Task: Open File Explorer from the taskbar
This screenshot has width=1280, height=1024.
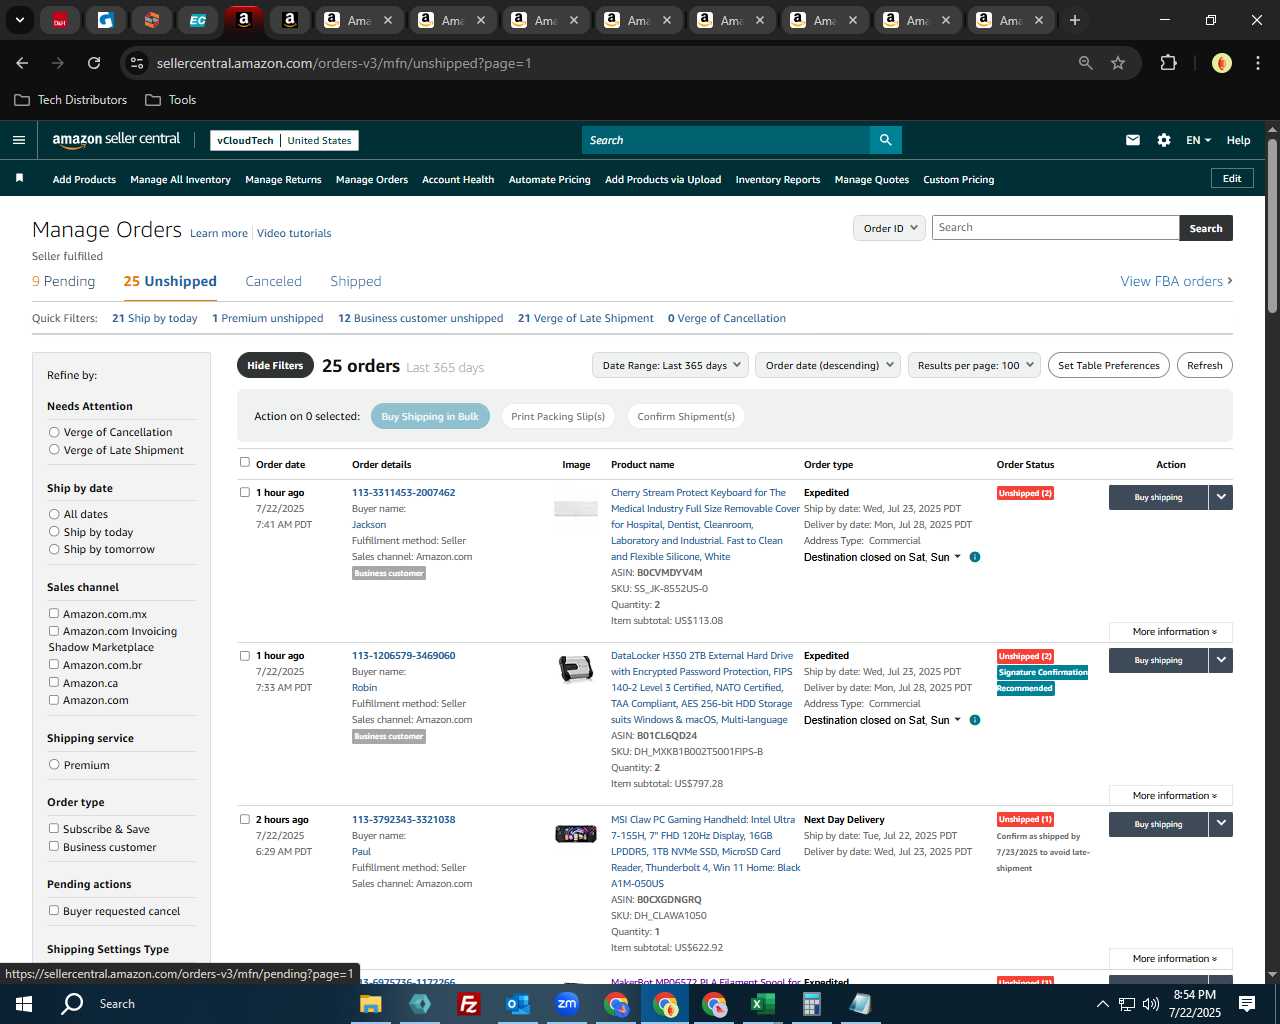Action: pos(370,1004)
